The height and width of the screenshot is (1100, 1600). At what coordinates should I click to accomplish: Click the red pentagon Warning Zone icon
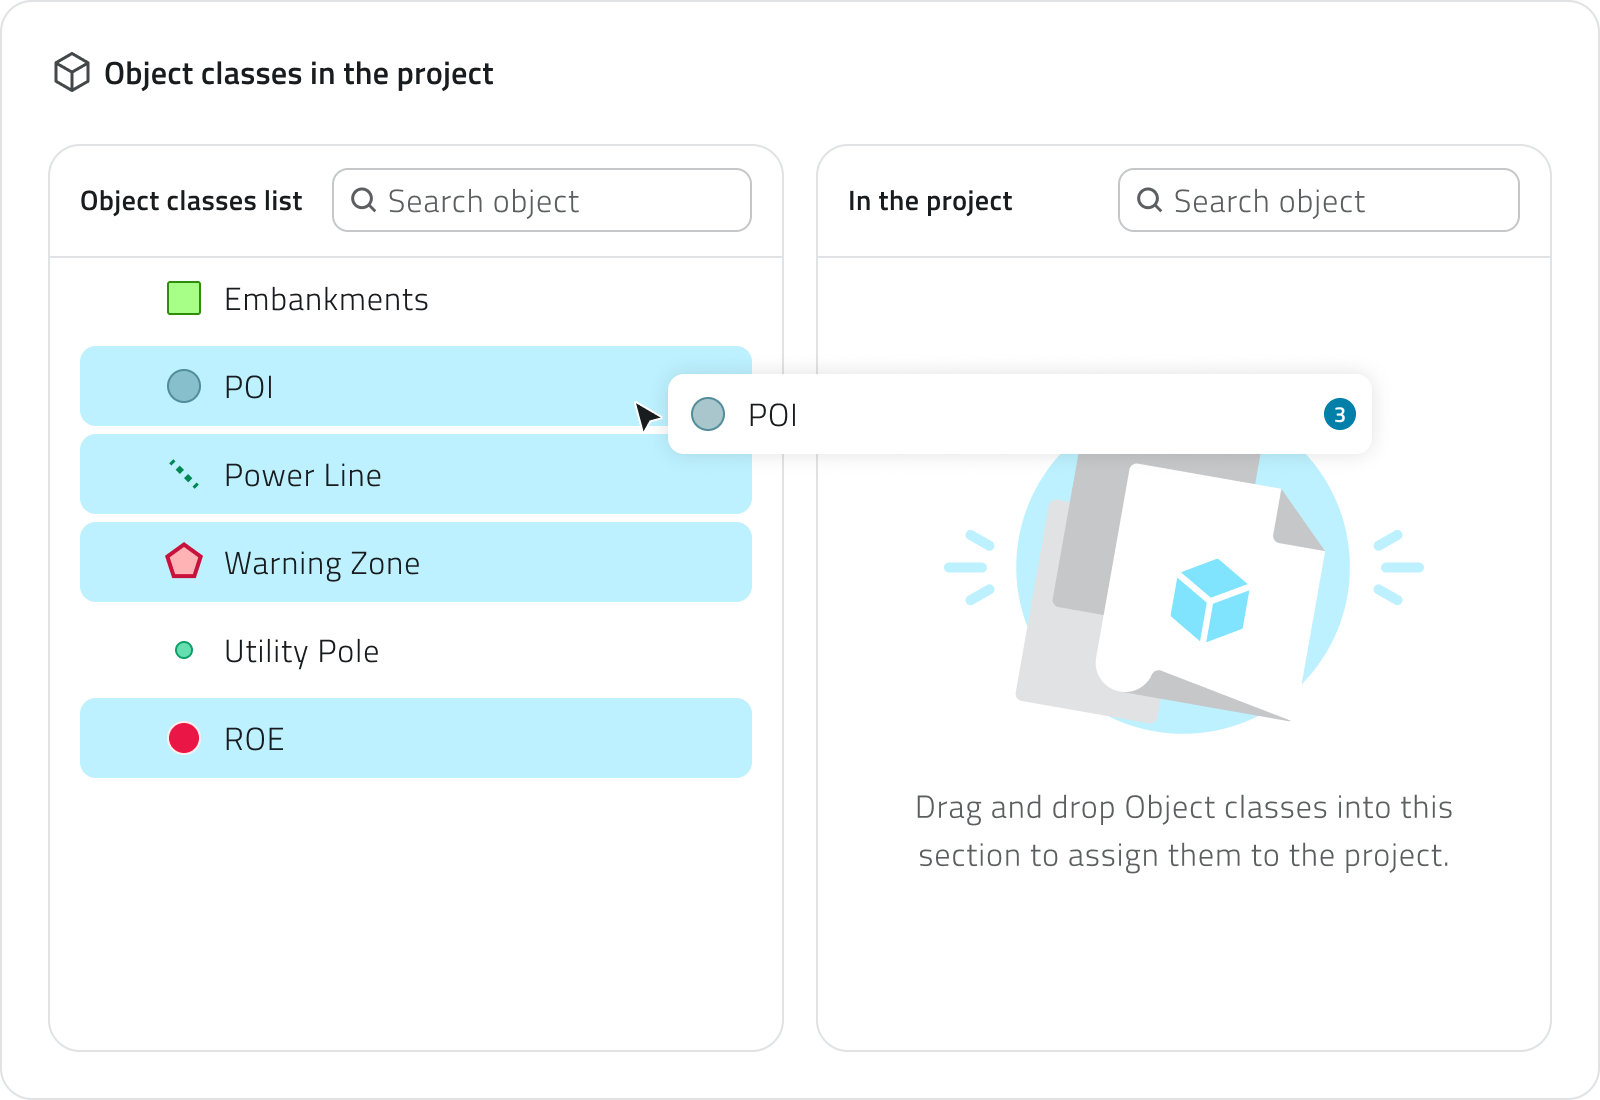click(184, 562)
